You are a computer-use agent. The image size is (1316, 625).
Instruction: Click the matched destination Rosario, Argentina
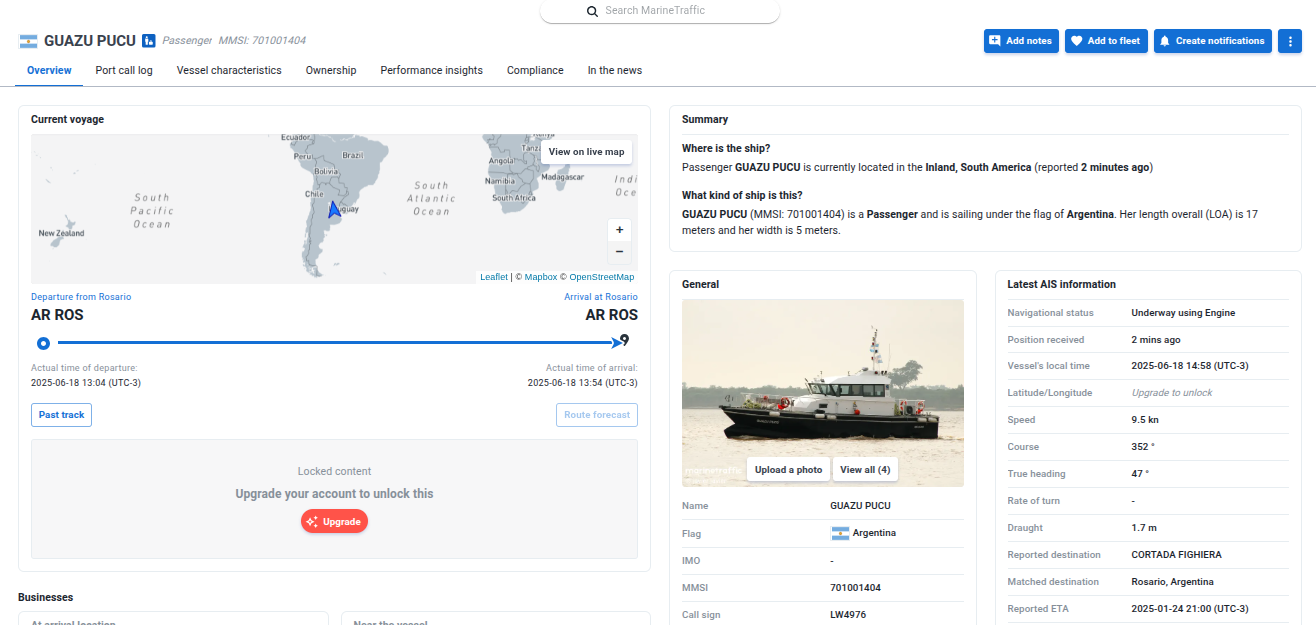pyautogui.click(x=1172, y=582)
